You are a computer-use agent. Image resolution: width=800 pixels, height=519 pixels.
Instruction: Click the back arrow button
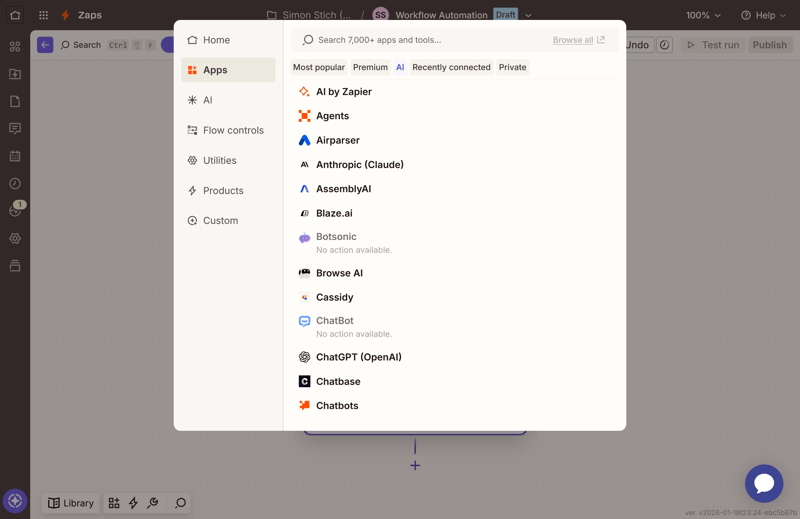click(45, 45)
